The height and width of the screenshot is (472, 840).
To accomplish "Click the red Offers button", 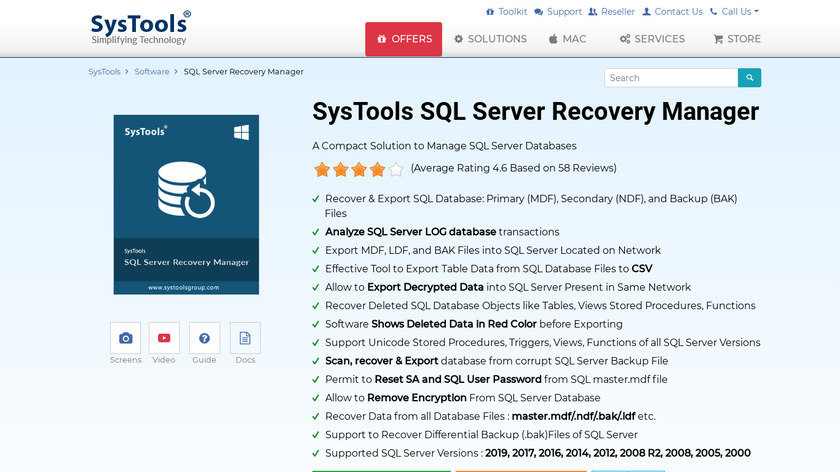I will point(403,39).
